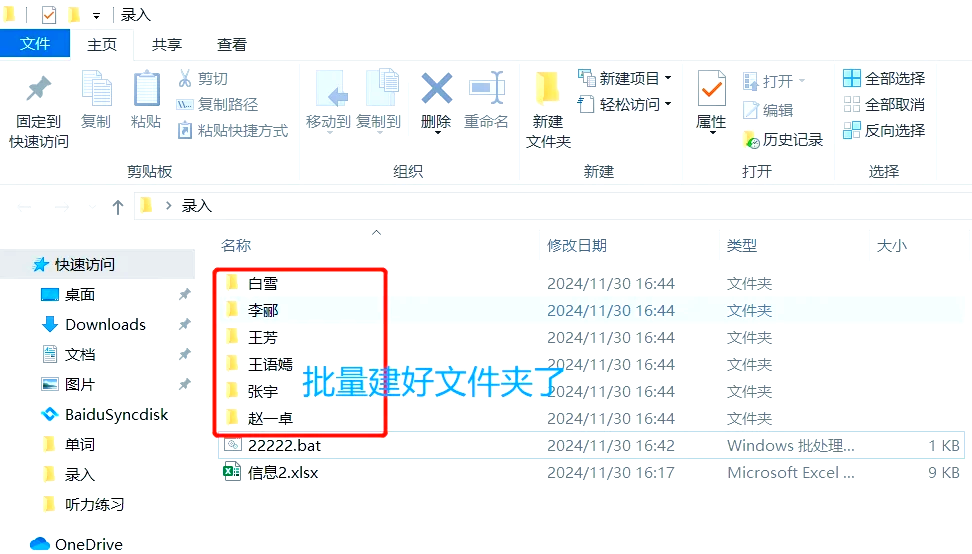The height and width of the screenshot is (554, 972).
Task: Unpin 桌面 using its pin icon
Action: pyautogui.click(x=184, y=294)
